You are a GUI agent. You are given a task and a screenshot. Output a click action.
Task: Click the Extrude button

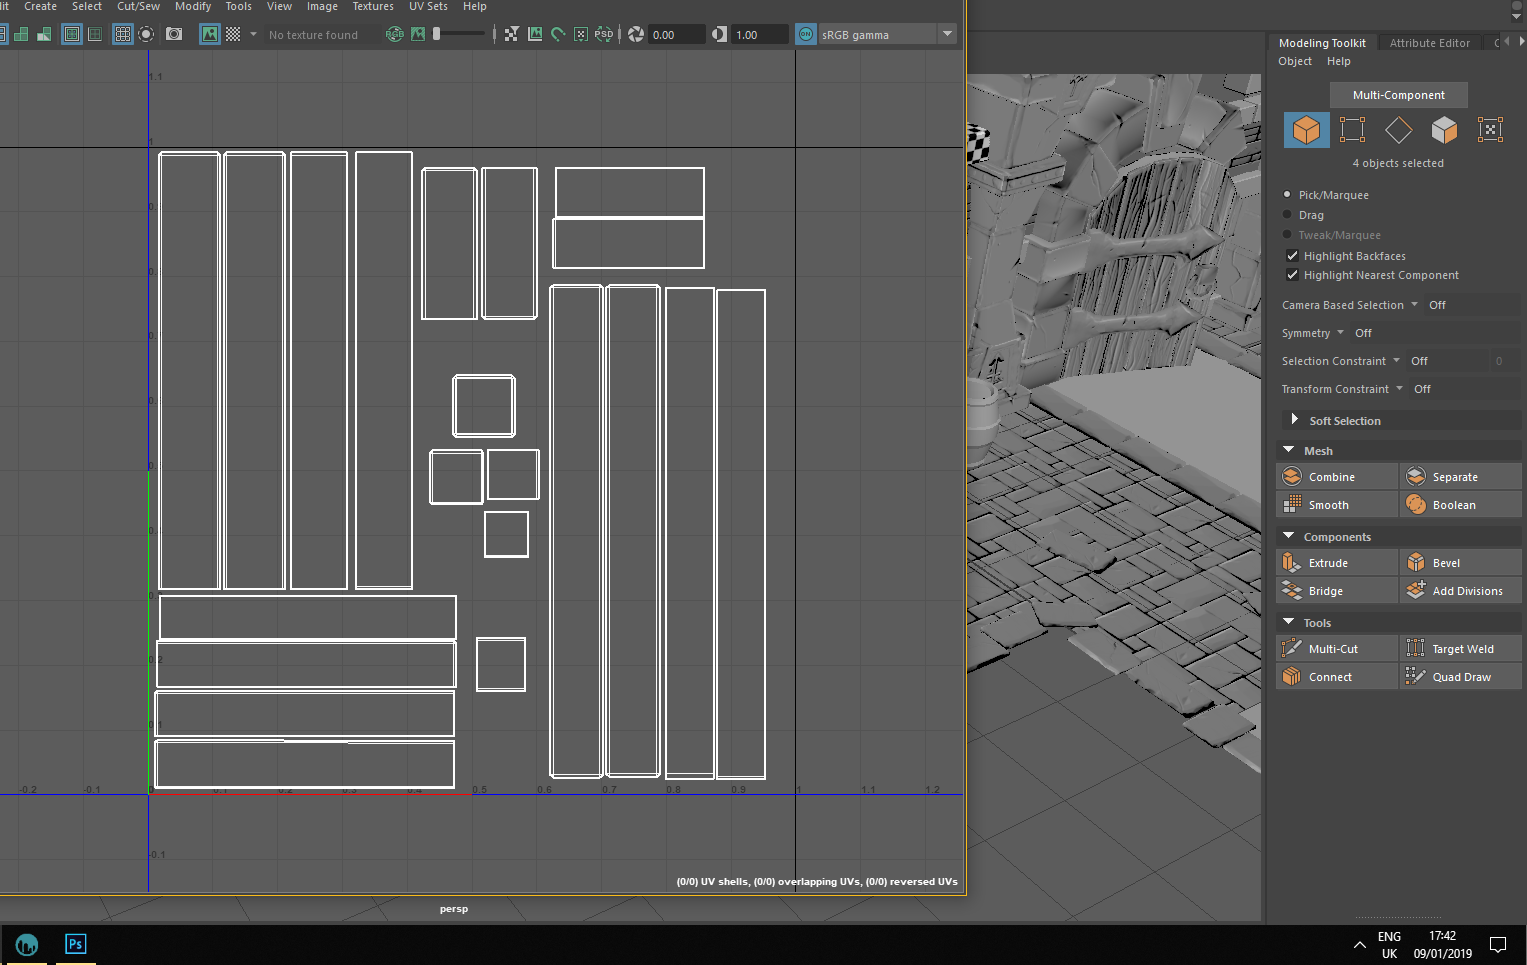pos(1337,563)
